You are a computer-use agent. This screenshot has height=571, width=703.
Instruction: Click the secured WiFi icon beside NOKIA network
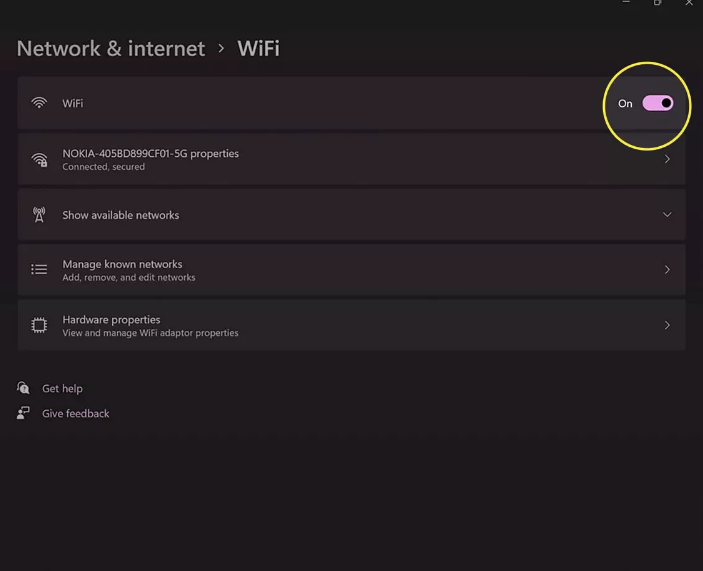(39, 160)
